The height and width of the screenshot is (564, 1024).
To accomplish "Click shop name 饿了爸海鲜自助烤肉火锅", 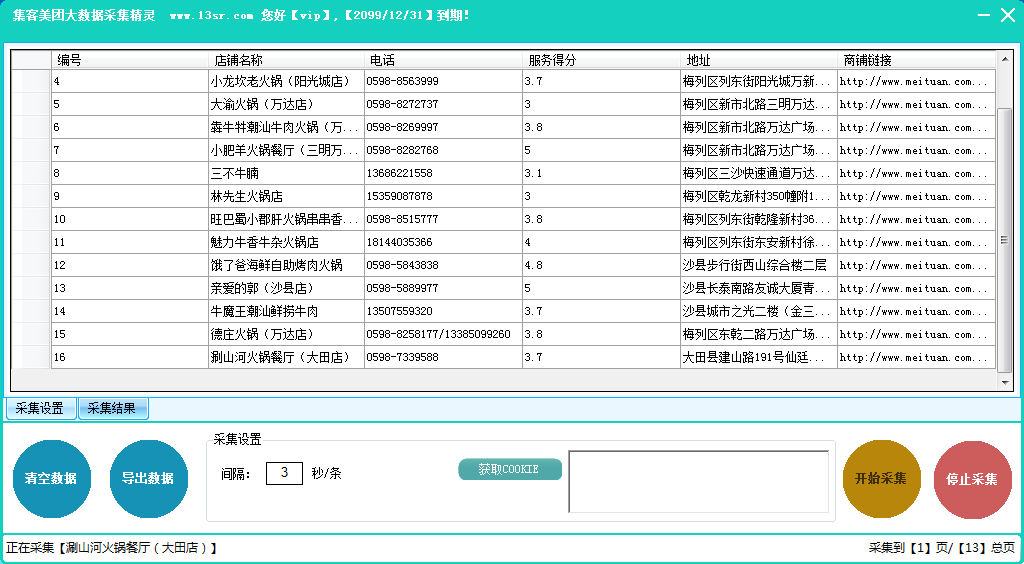I will 276,266.
